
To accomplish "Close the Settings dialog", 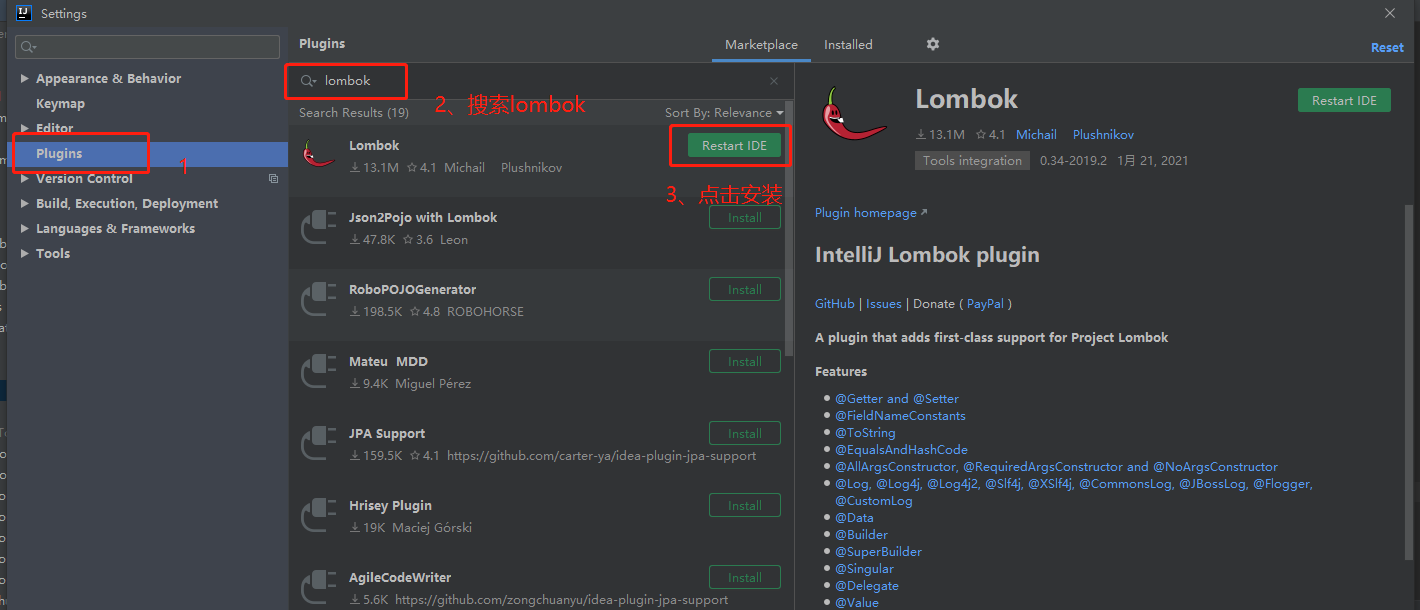I will click(1390, 13).
